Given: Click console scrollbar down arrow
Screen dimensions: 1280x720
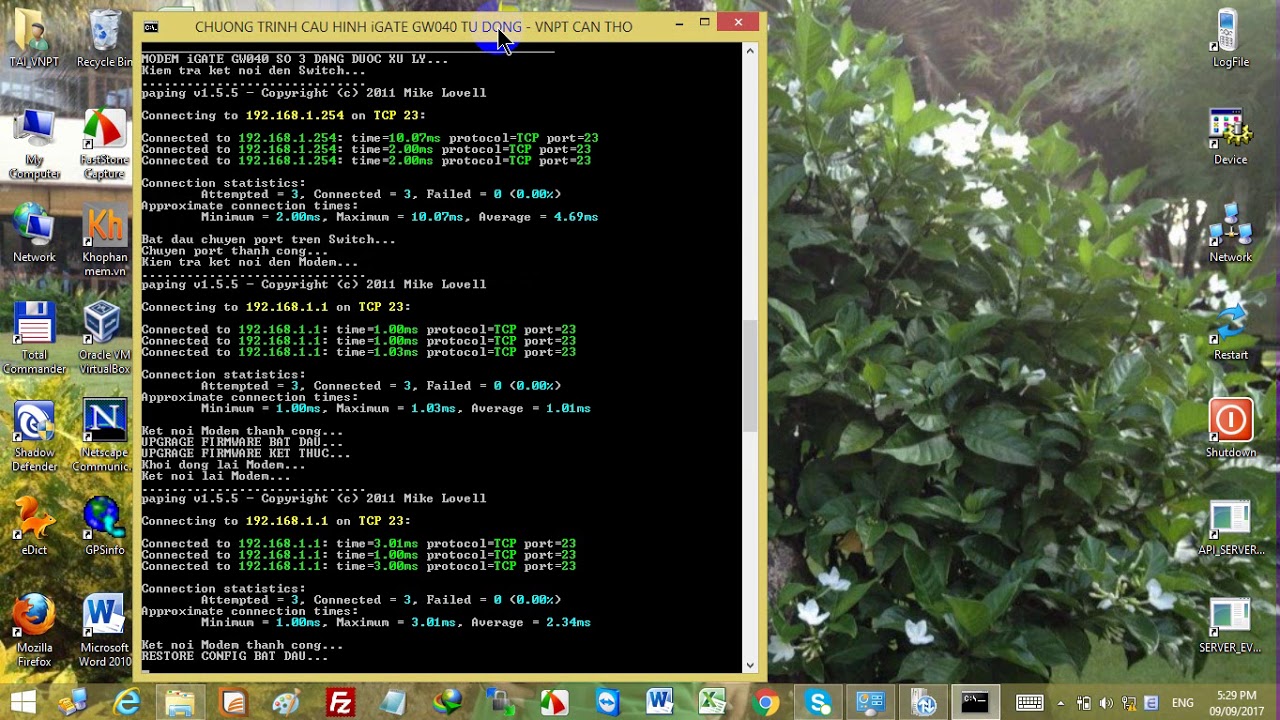Looking at the screenshot, I should [750, 664].
